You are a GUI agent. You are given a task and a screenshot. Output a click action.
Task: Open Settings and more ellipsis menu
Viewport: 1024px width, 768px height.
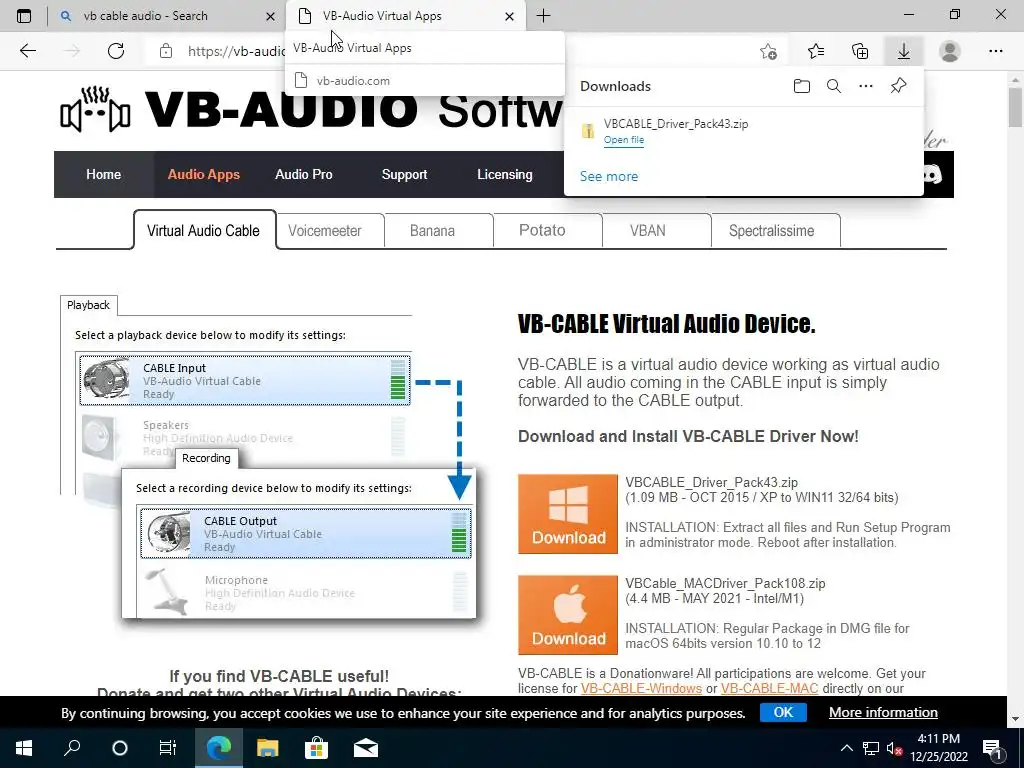995,51
